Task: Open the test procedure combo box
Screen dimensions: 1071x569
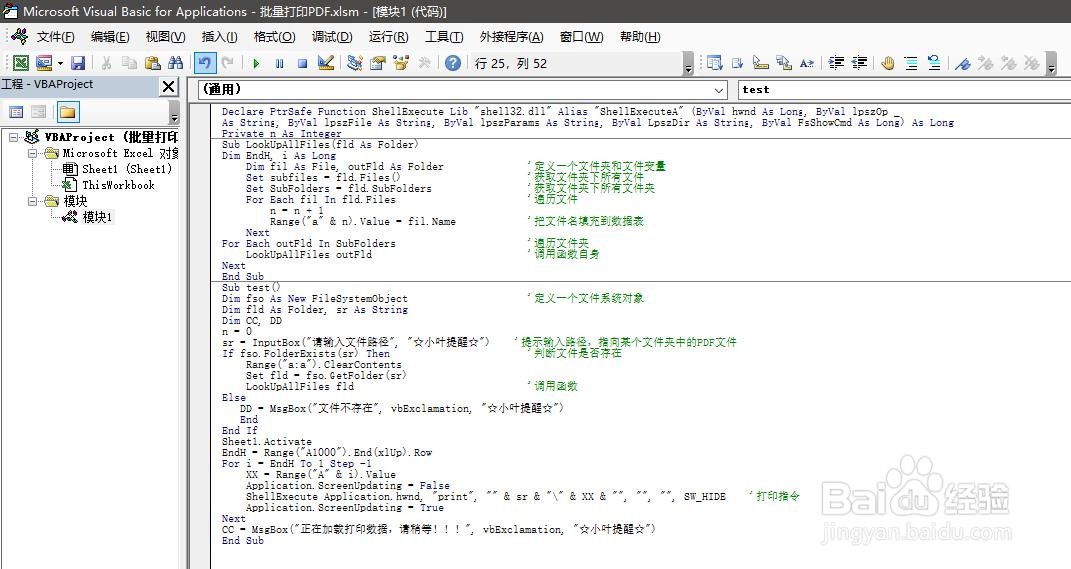Action: [x=904, y=89]
